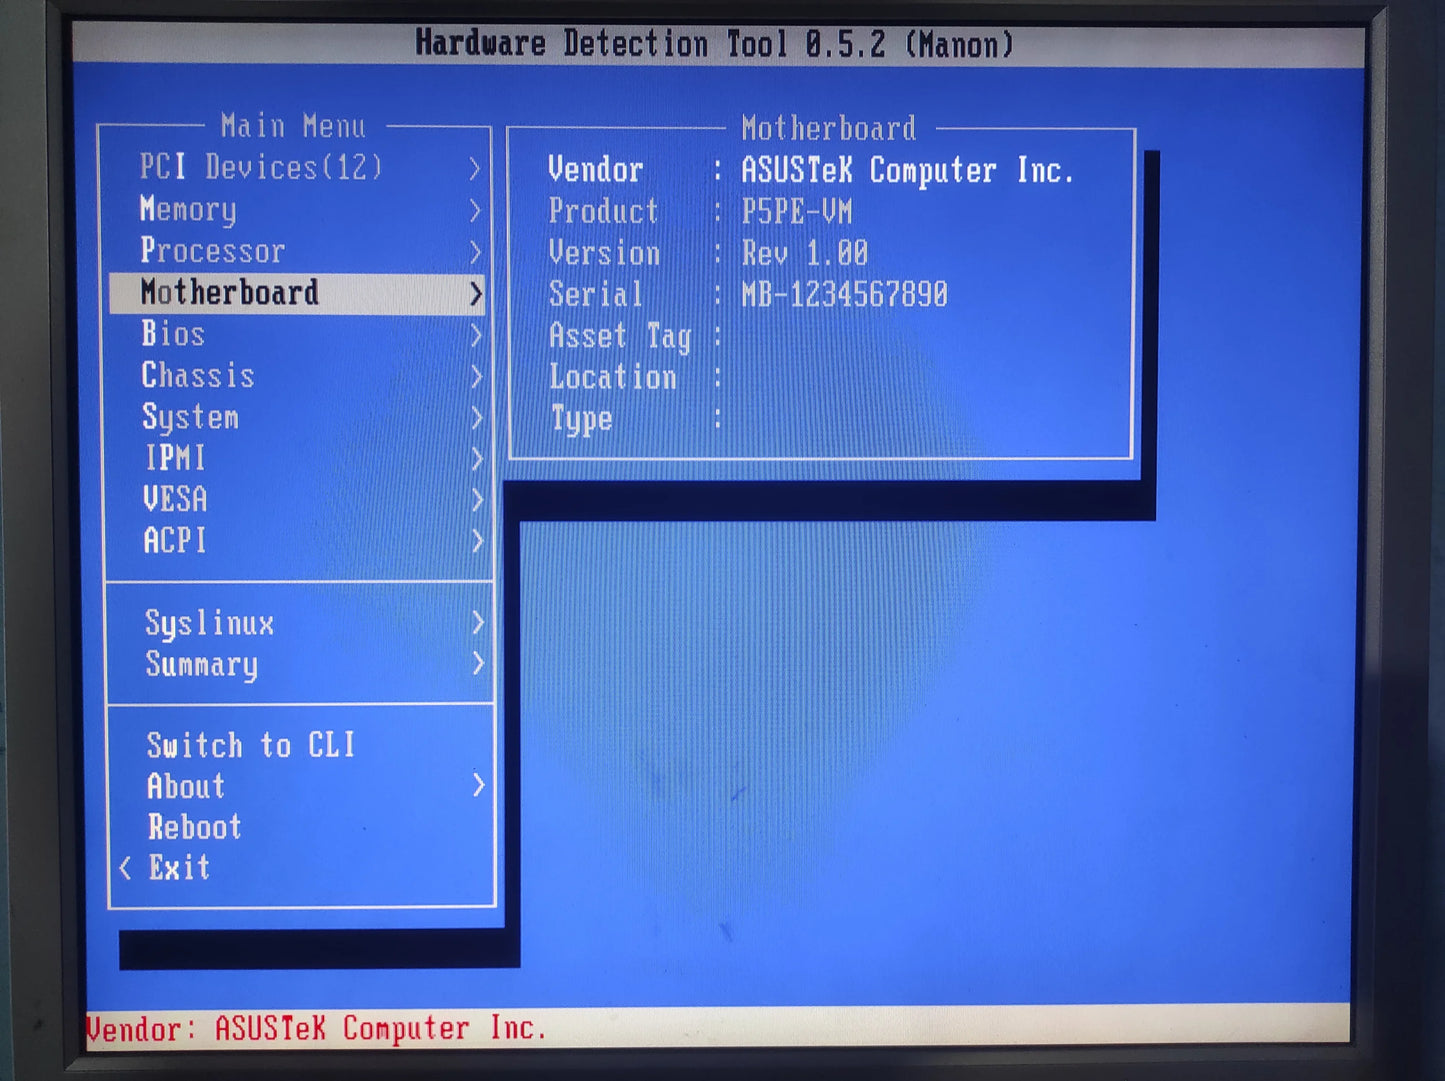Click the Motherboard panel title
The image size is (1445, 1081).
click(829, 128)
